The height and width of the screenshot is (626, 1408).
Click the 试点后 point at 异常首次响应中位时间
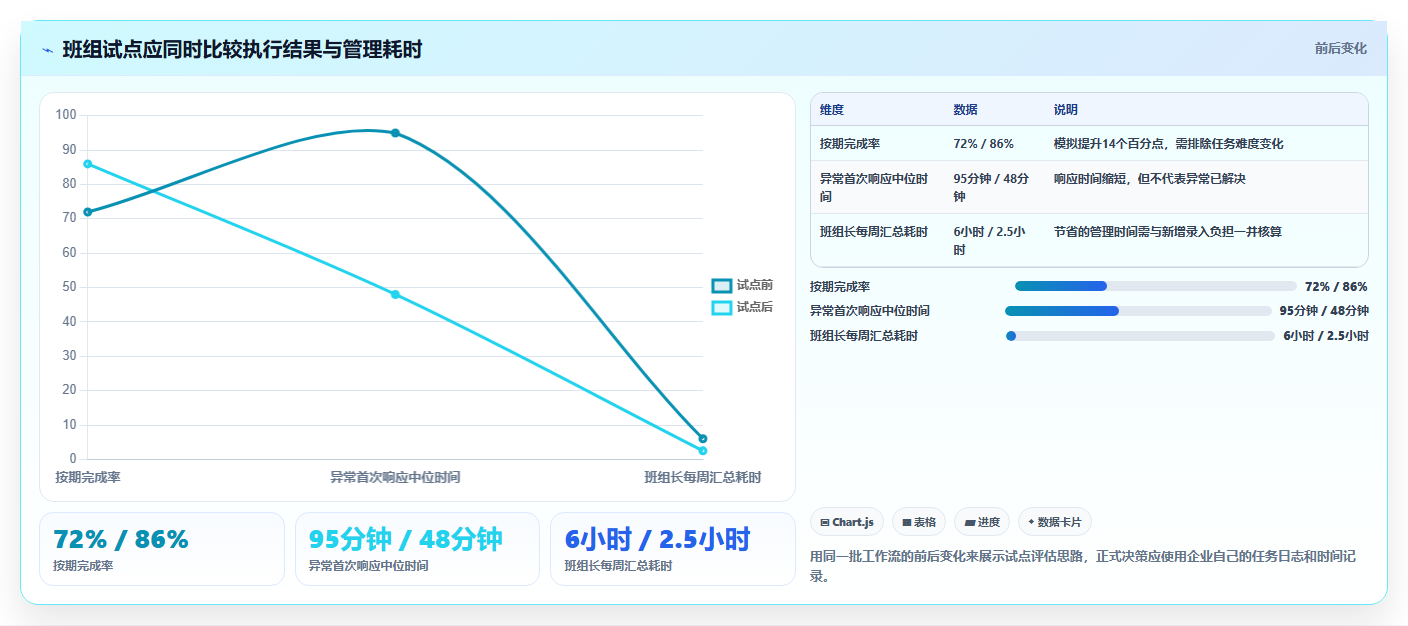coord(395,294)
